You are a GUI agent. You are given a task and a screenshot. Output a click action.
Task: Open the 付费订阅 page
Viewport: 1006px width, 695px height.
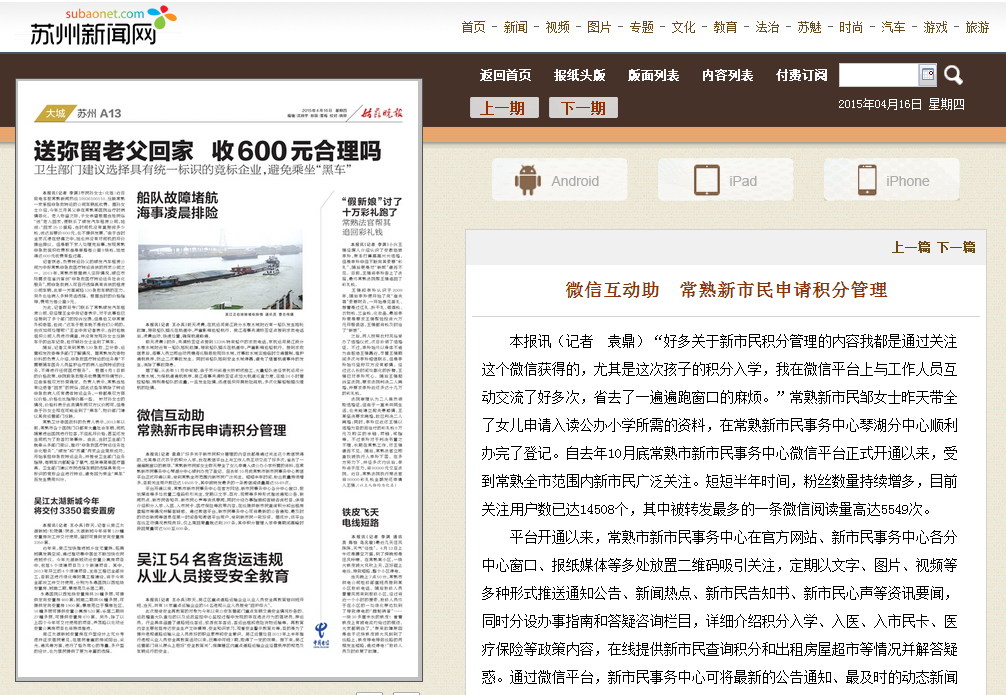pyautogui.click(x=801, y=75)
